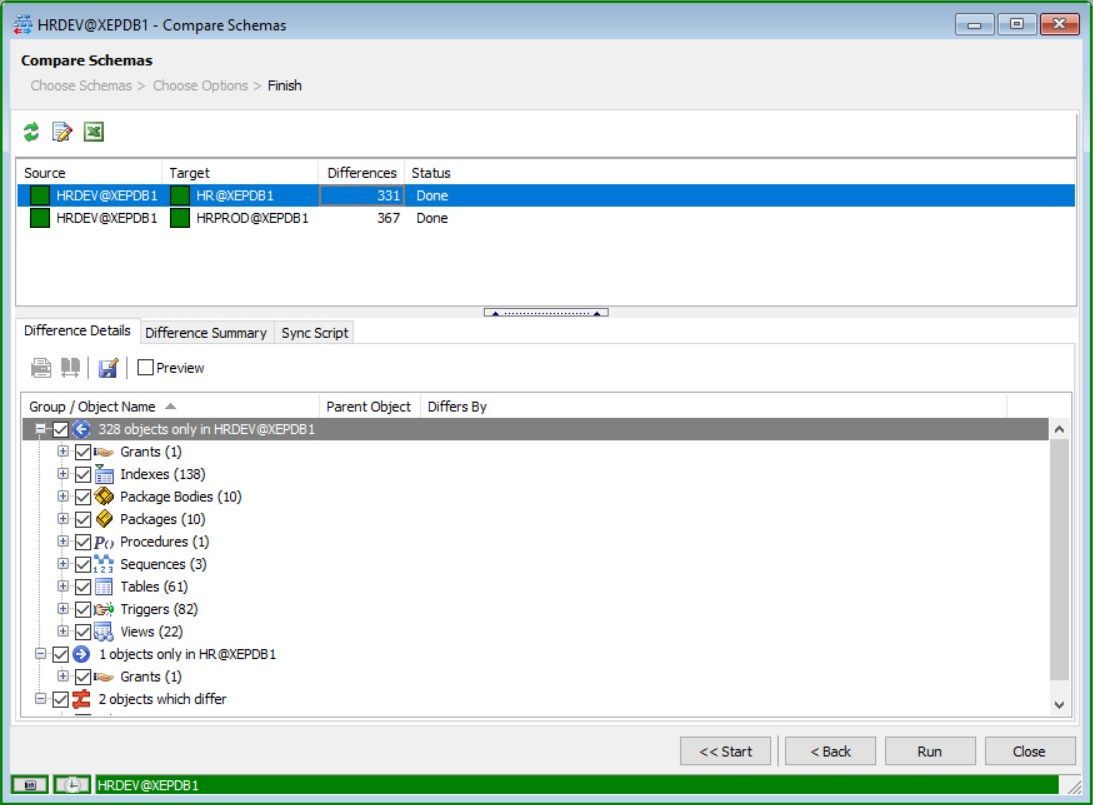Image resolution: width=1093 pixels, height=805 pixels.
Task: Click the Excel export icon
Action: point(93,131)
